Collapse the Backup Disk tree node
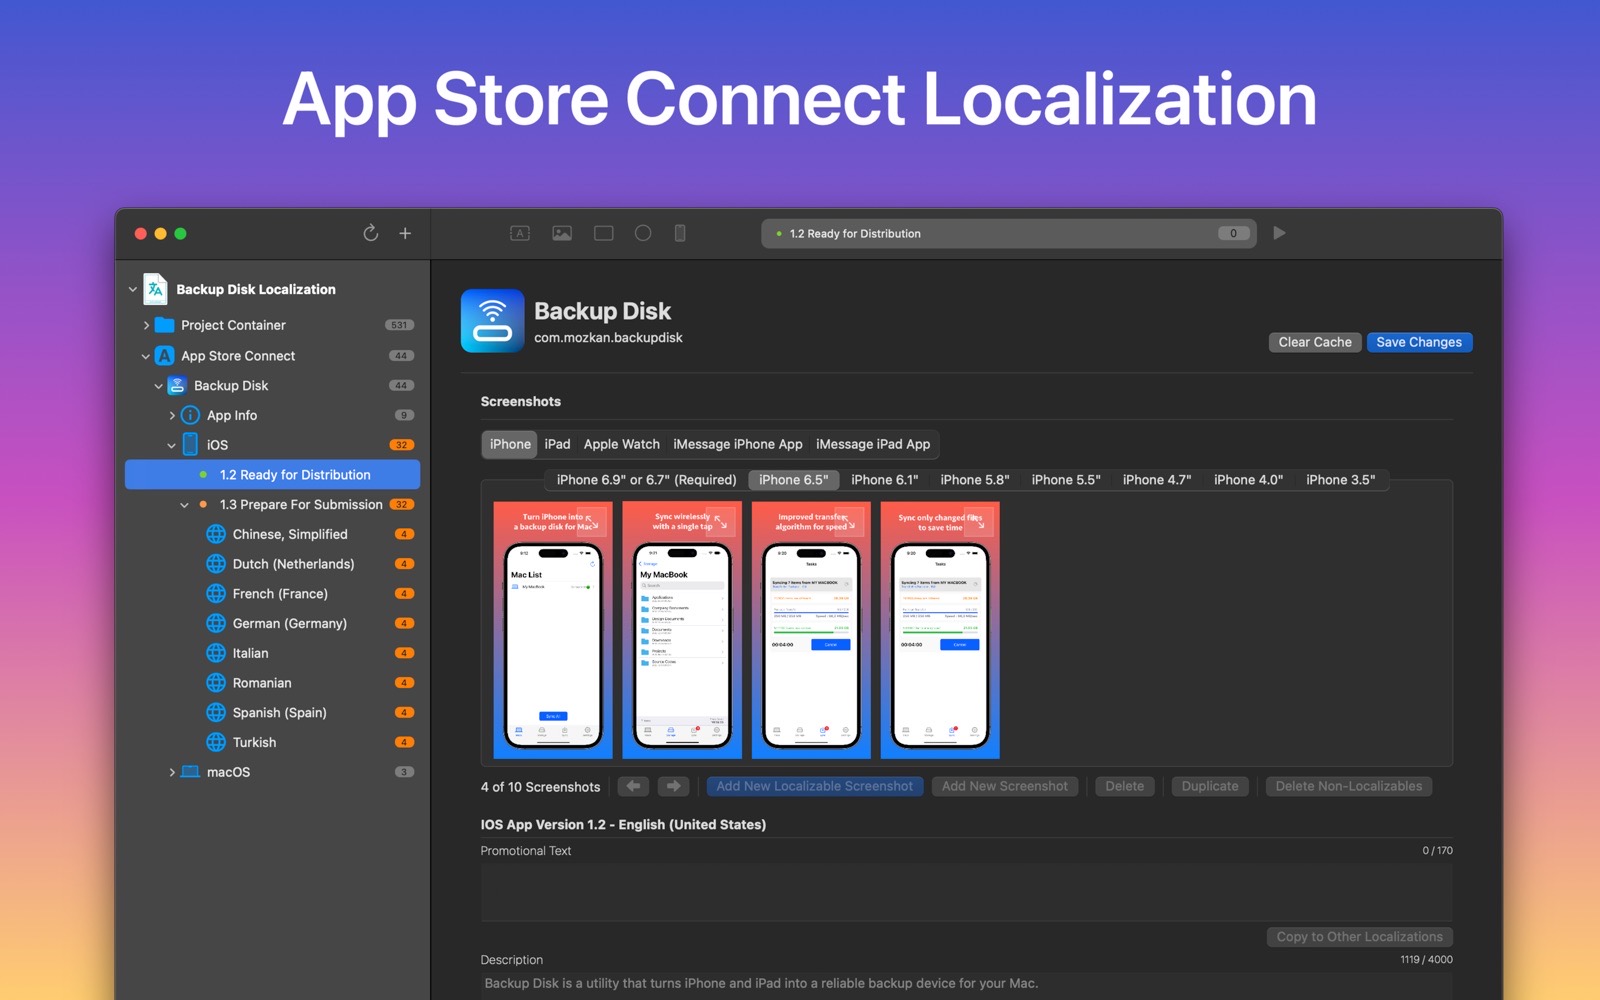Screen dimensions: 1600x1000 [x=159, y=386]
